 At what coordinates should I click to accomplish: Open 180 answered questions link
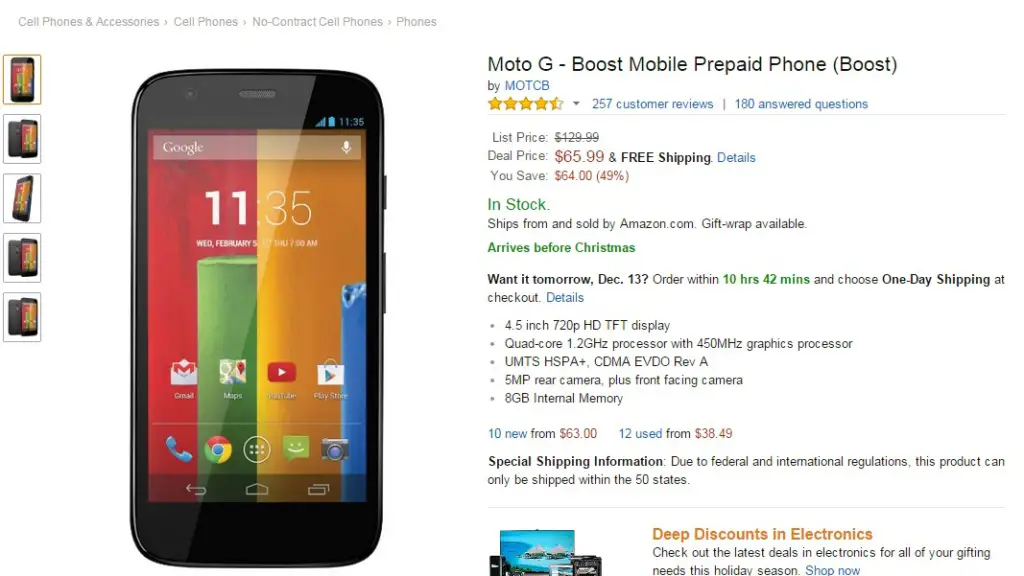click(801, 104)
